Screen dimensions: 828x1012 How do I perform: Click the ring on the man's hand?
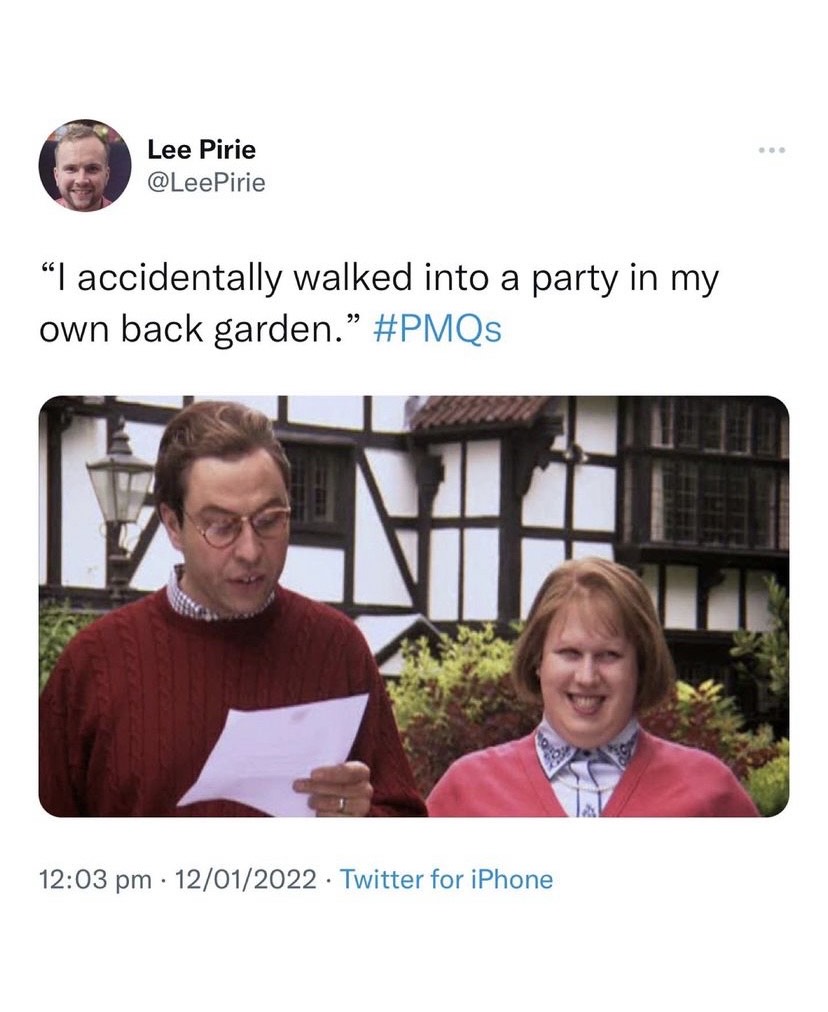[x=343, y=803]
